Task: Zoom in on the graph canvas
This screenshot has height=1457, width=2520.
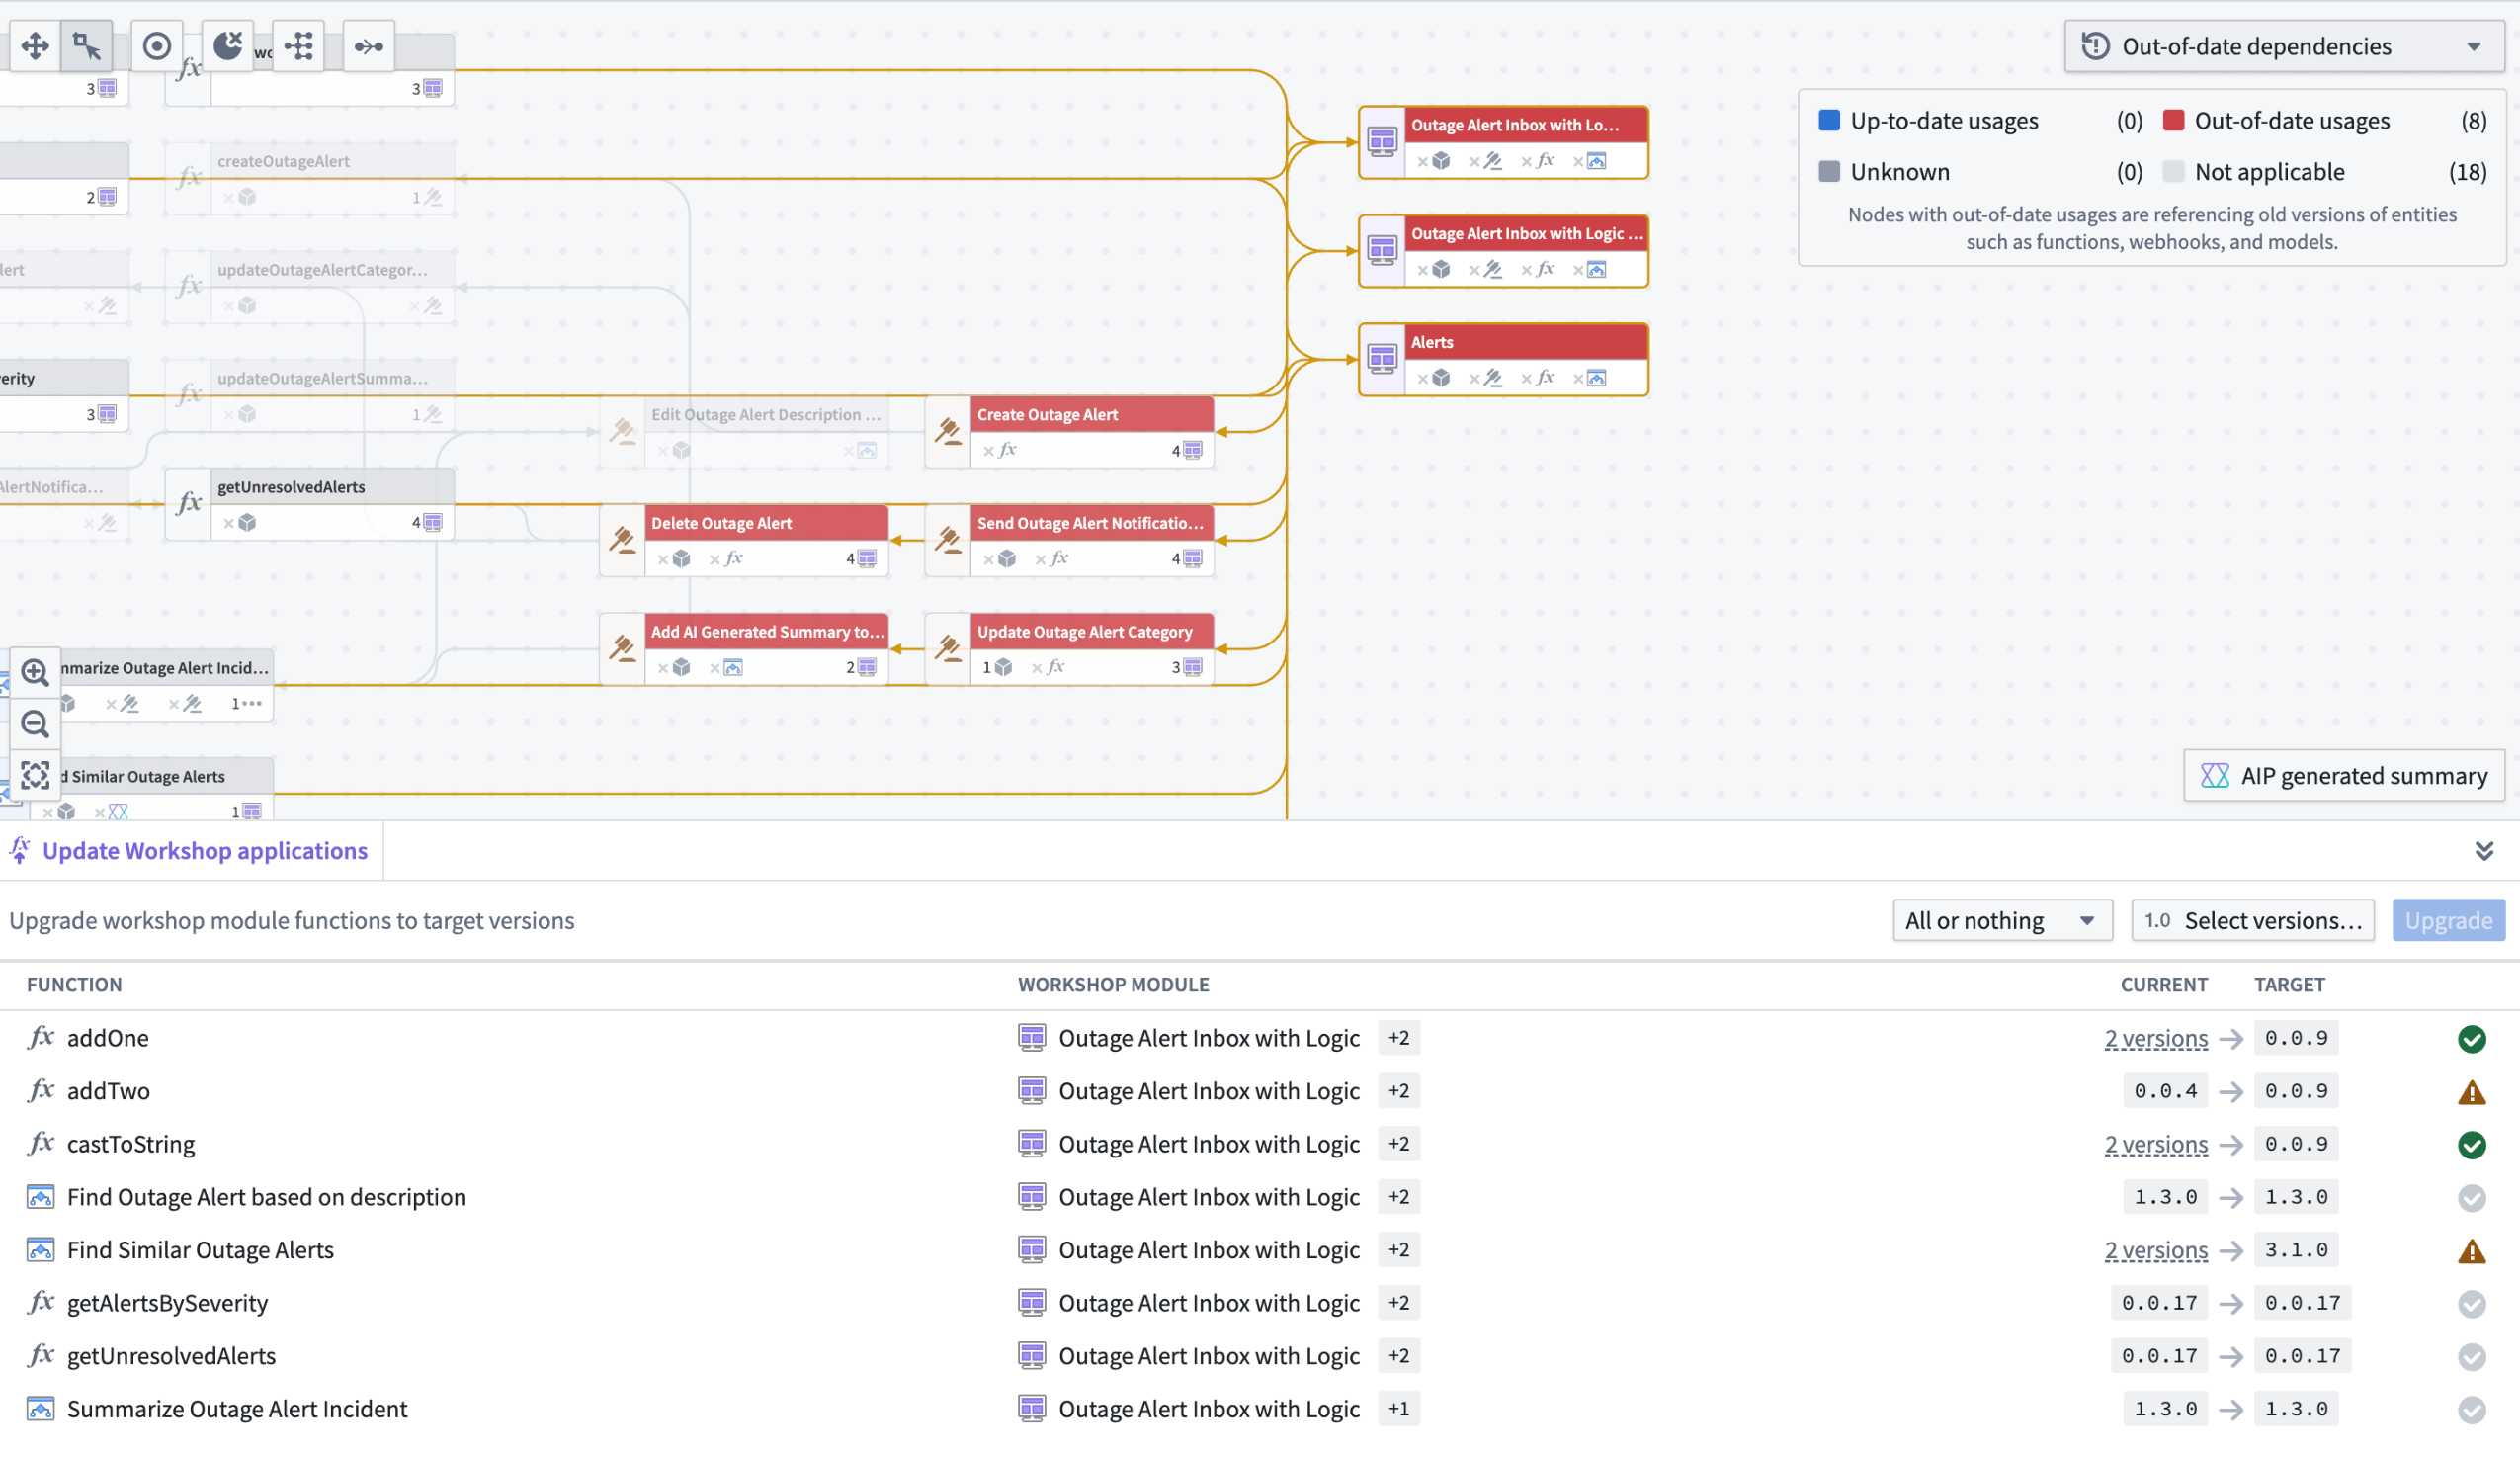Action: pos(35,672)
